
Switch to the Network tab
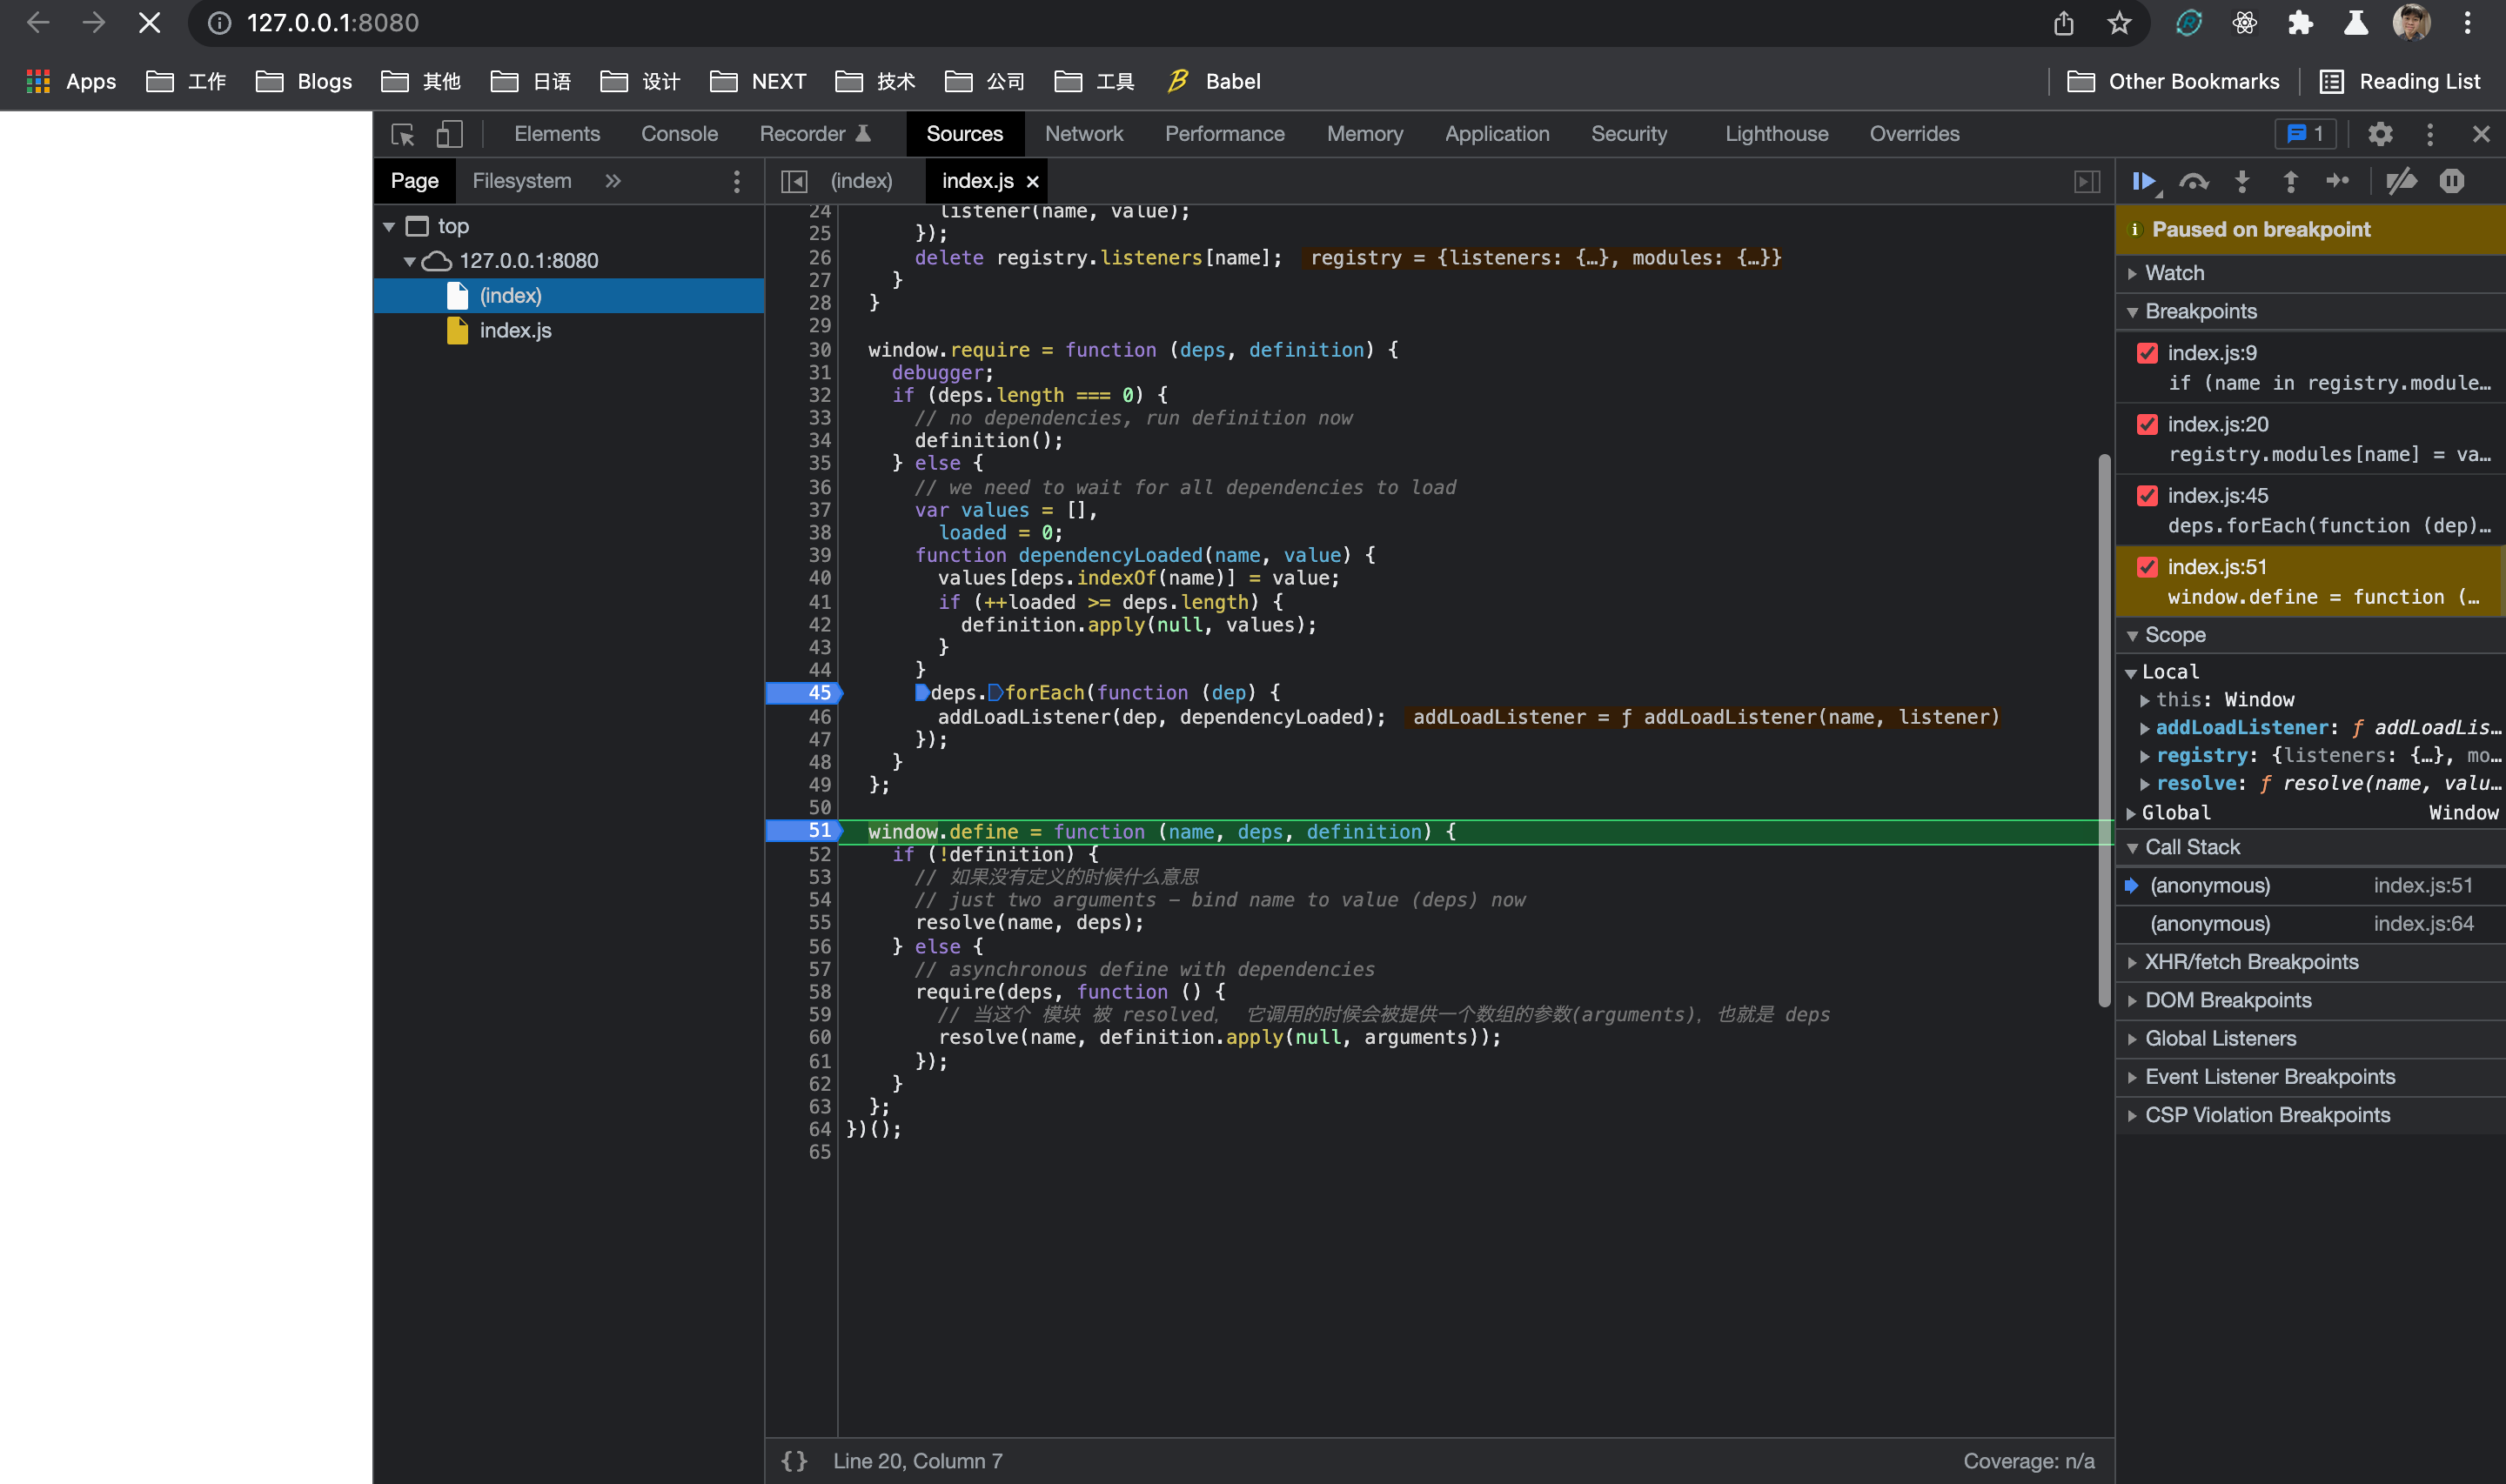[x=1083, y=134]
